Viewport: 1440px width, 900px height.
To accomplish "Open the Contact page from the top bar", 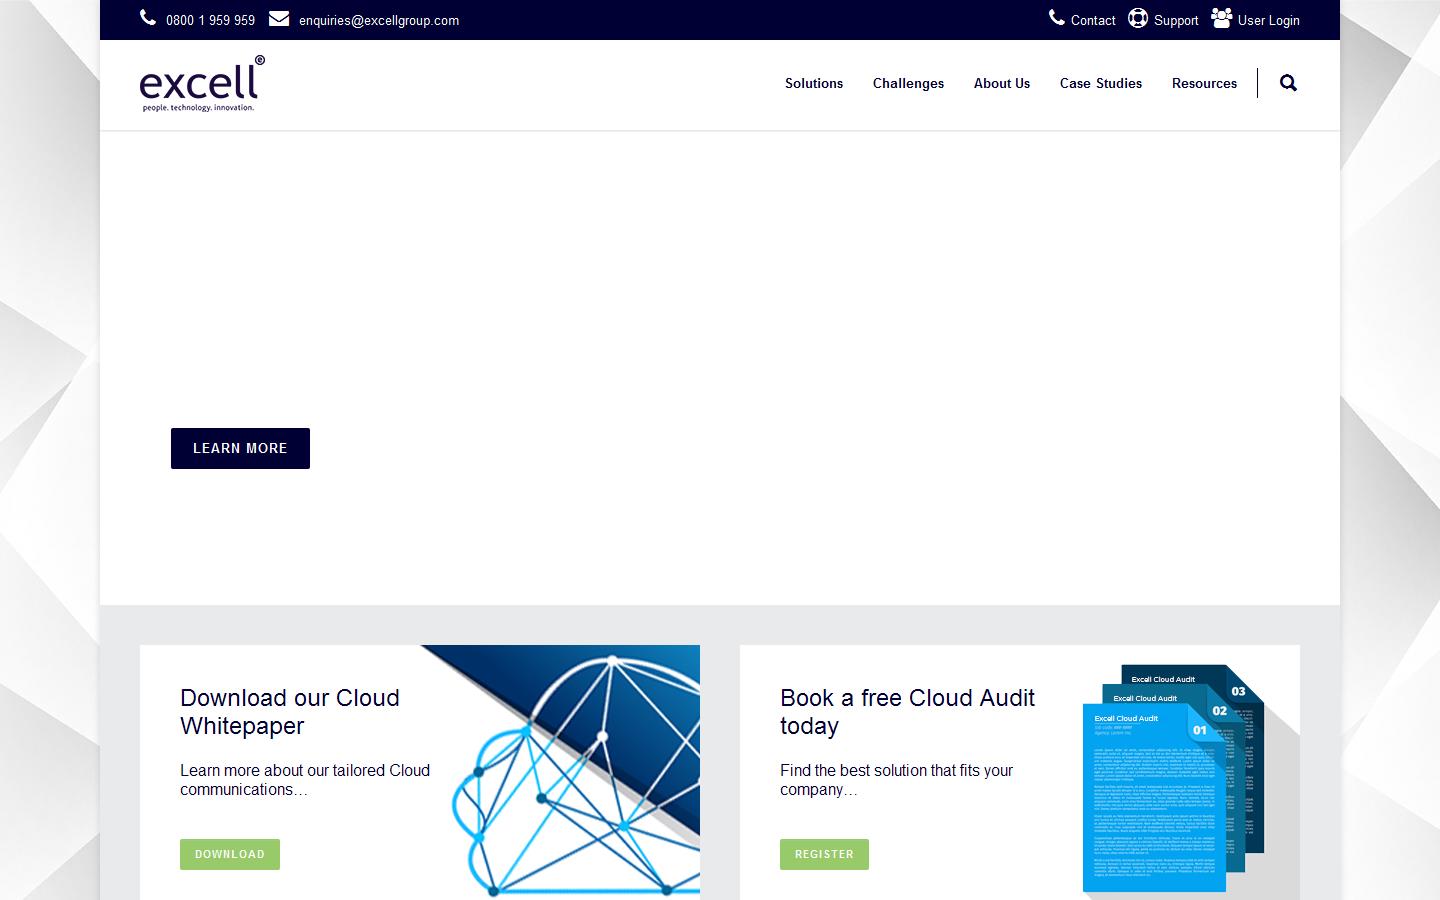I will [x=1092, y=20].
